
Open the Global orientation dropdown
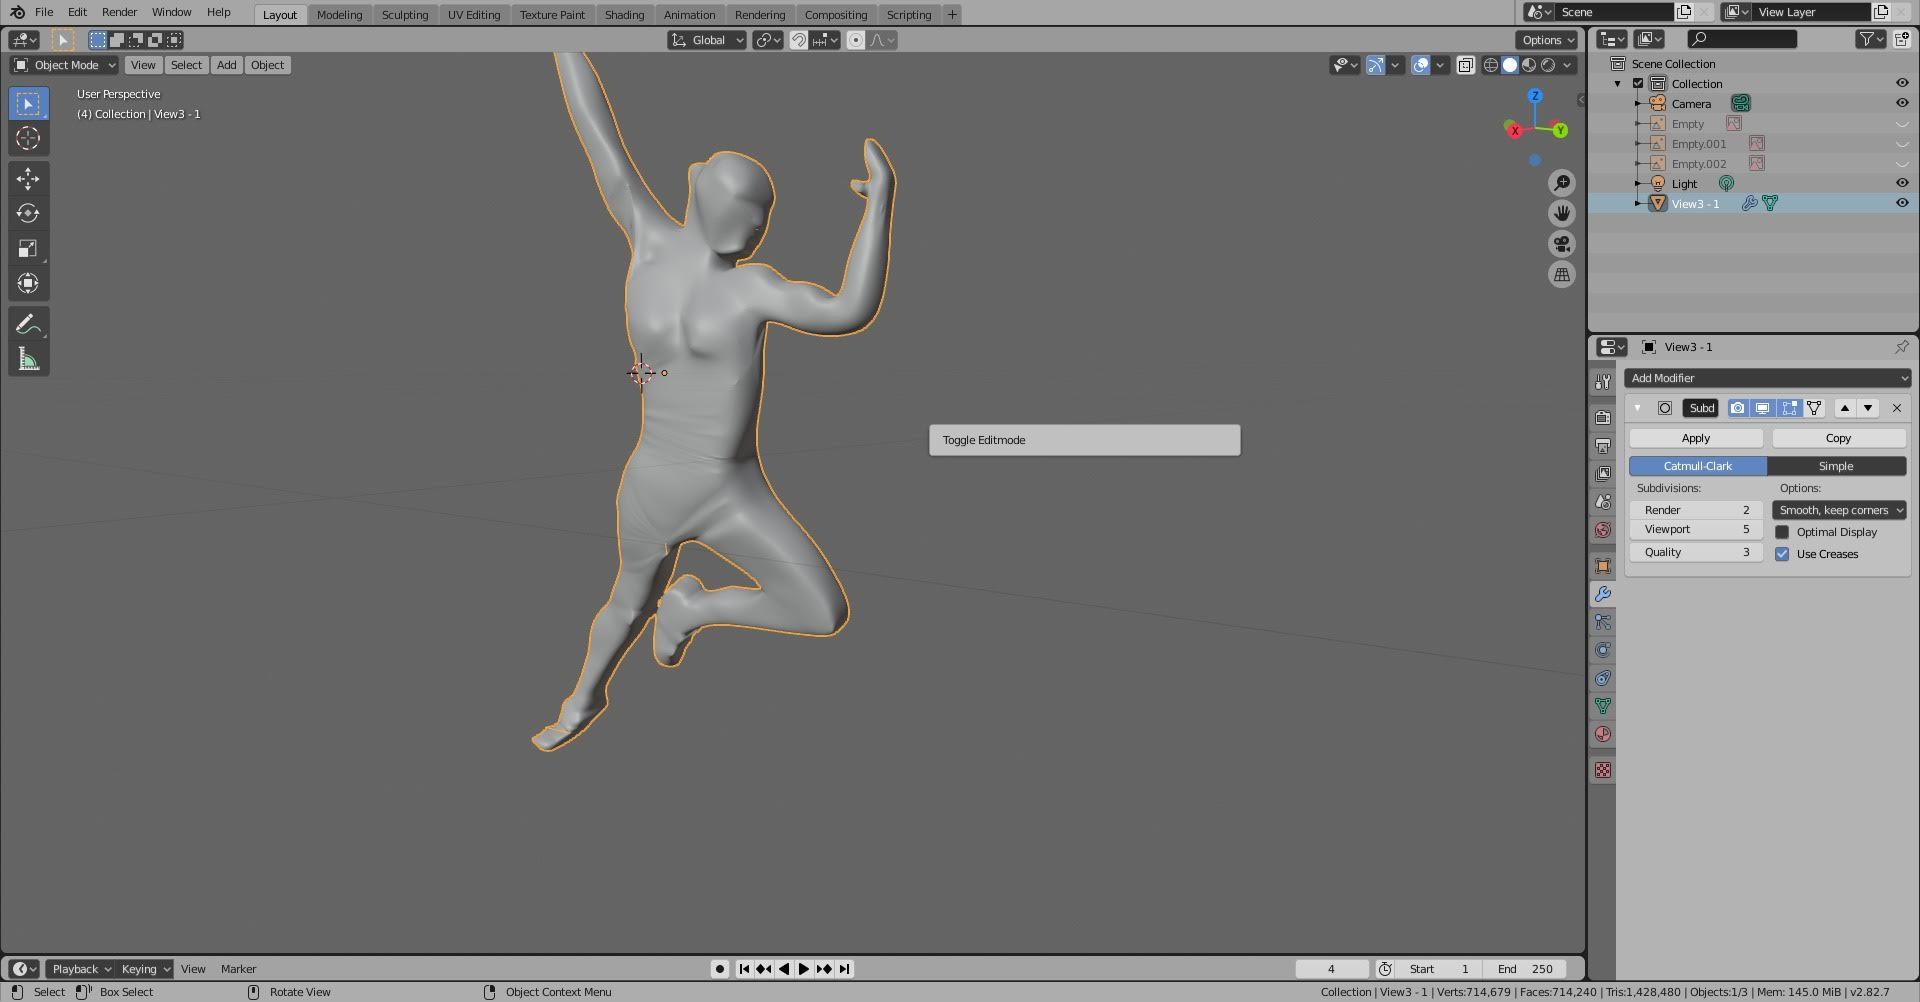708,40
